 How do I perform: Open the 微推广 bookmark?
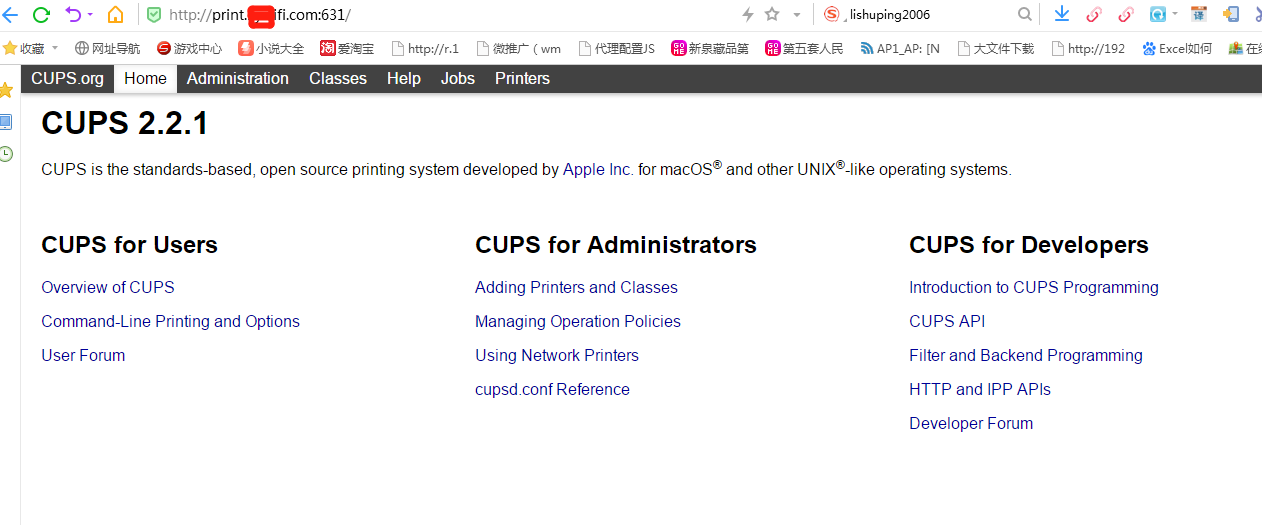click(x=519, y=48)
